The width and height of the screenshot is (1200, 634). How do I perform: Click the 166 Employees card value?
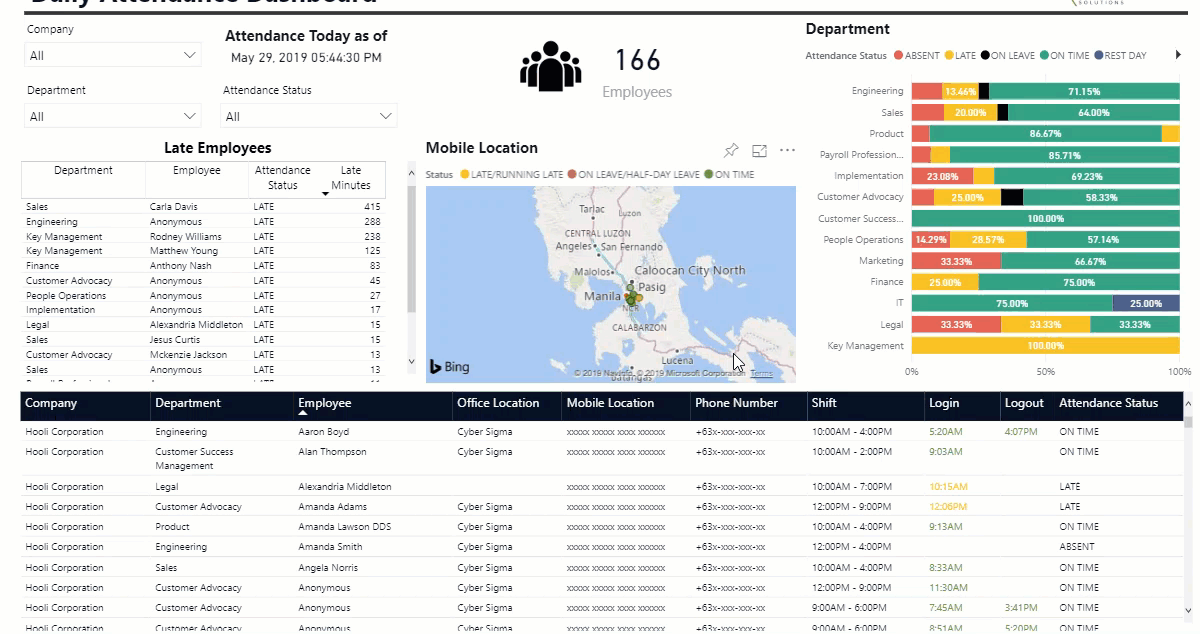637,61
